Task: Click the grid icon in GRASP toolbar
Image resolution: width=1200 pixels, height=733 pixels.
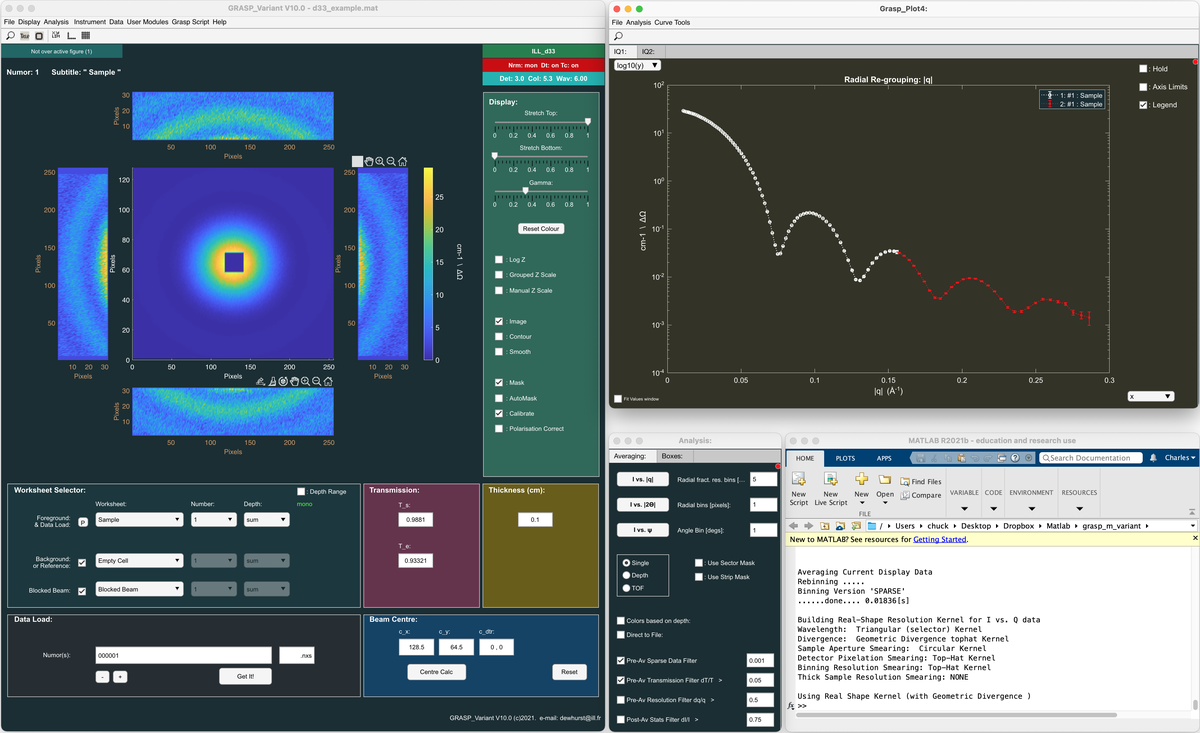Action: 87,35
